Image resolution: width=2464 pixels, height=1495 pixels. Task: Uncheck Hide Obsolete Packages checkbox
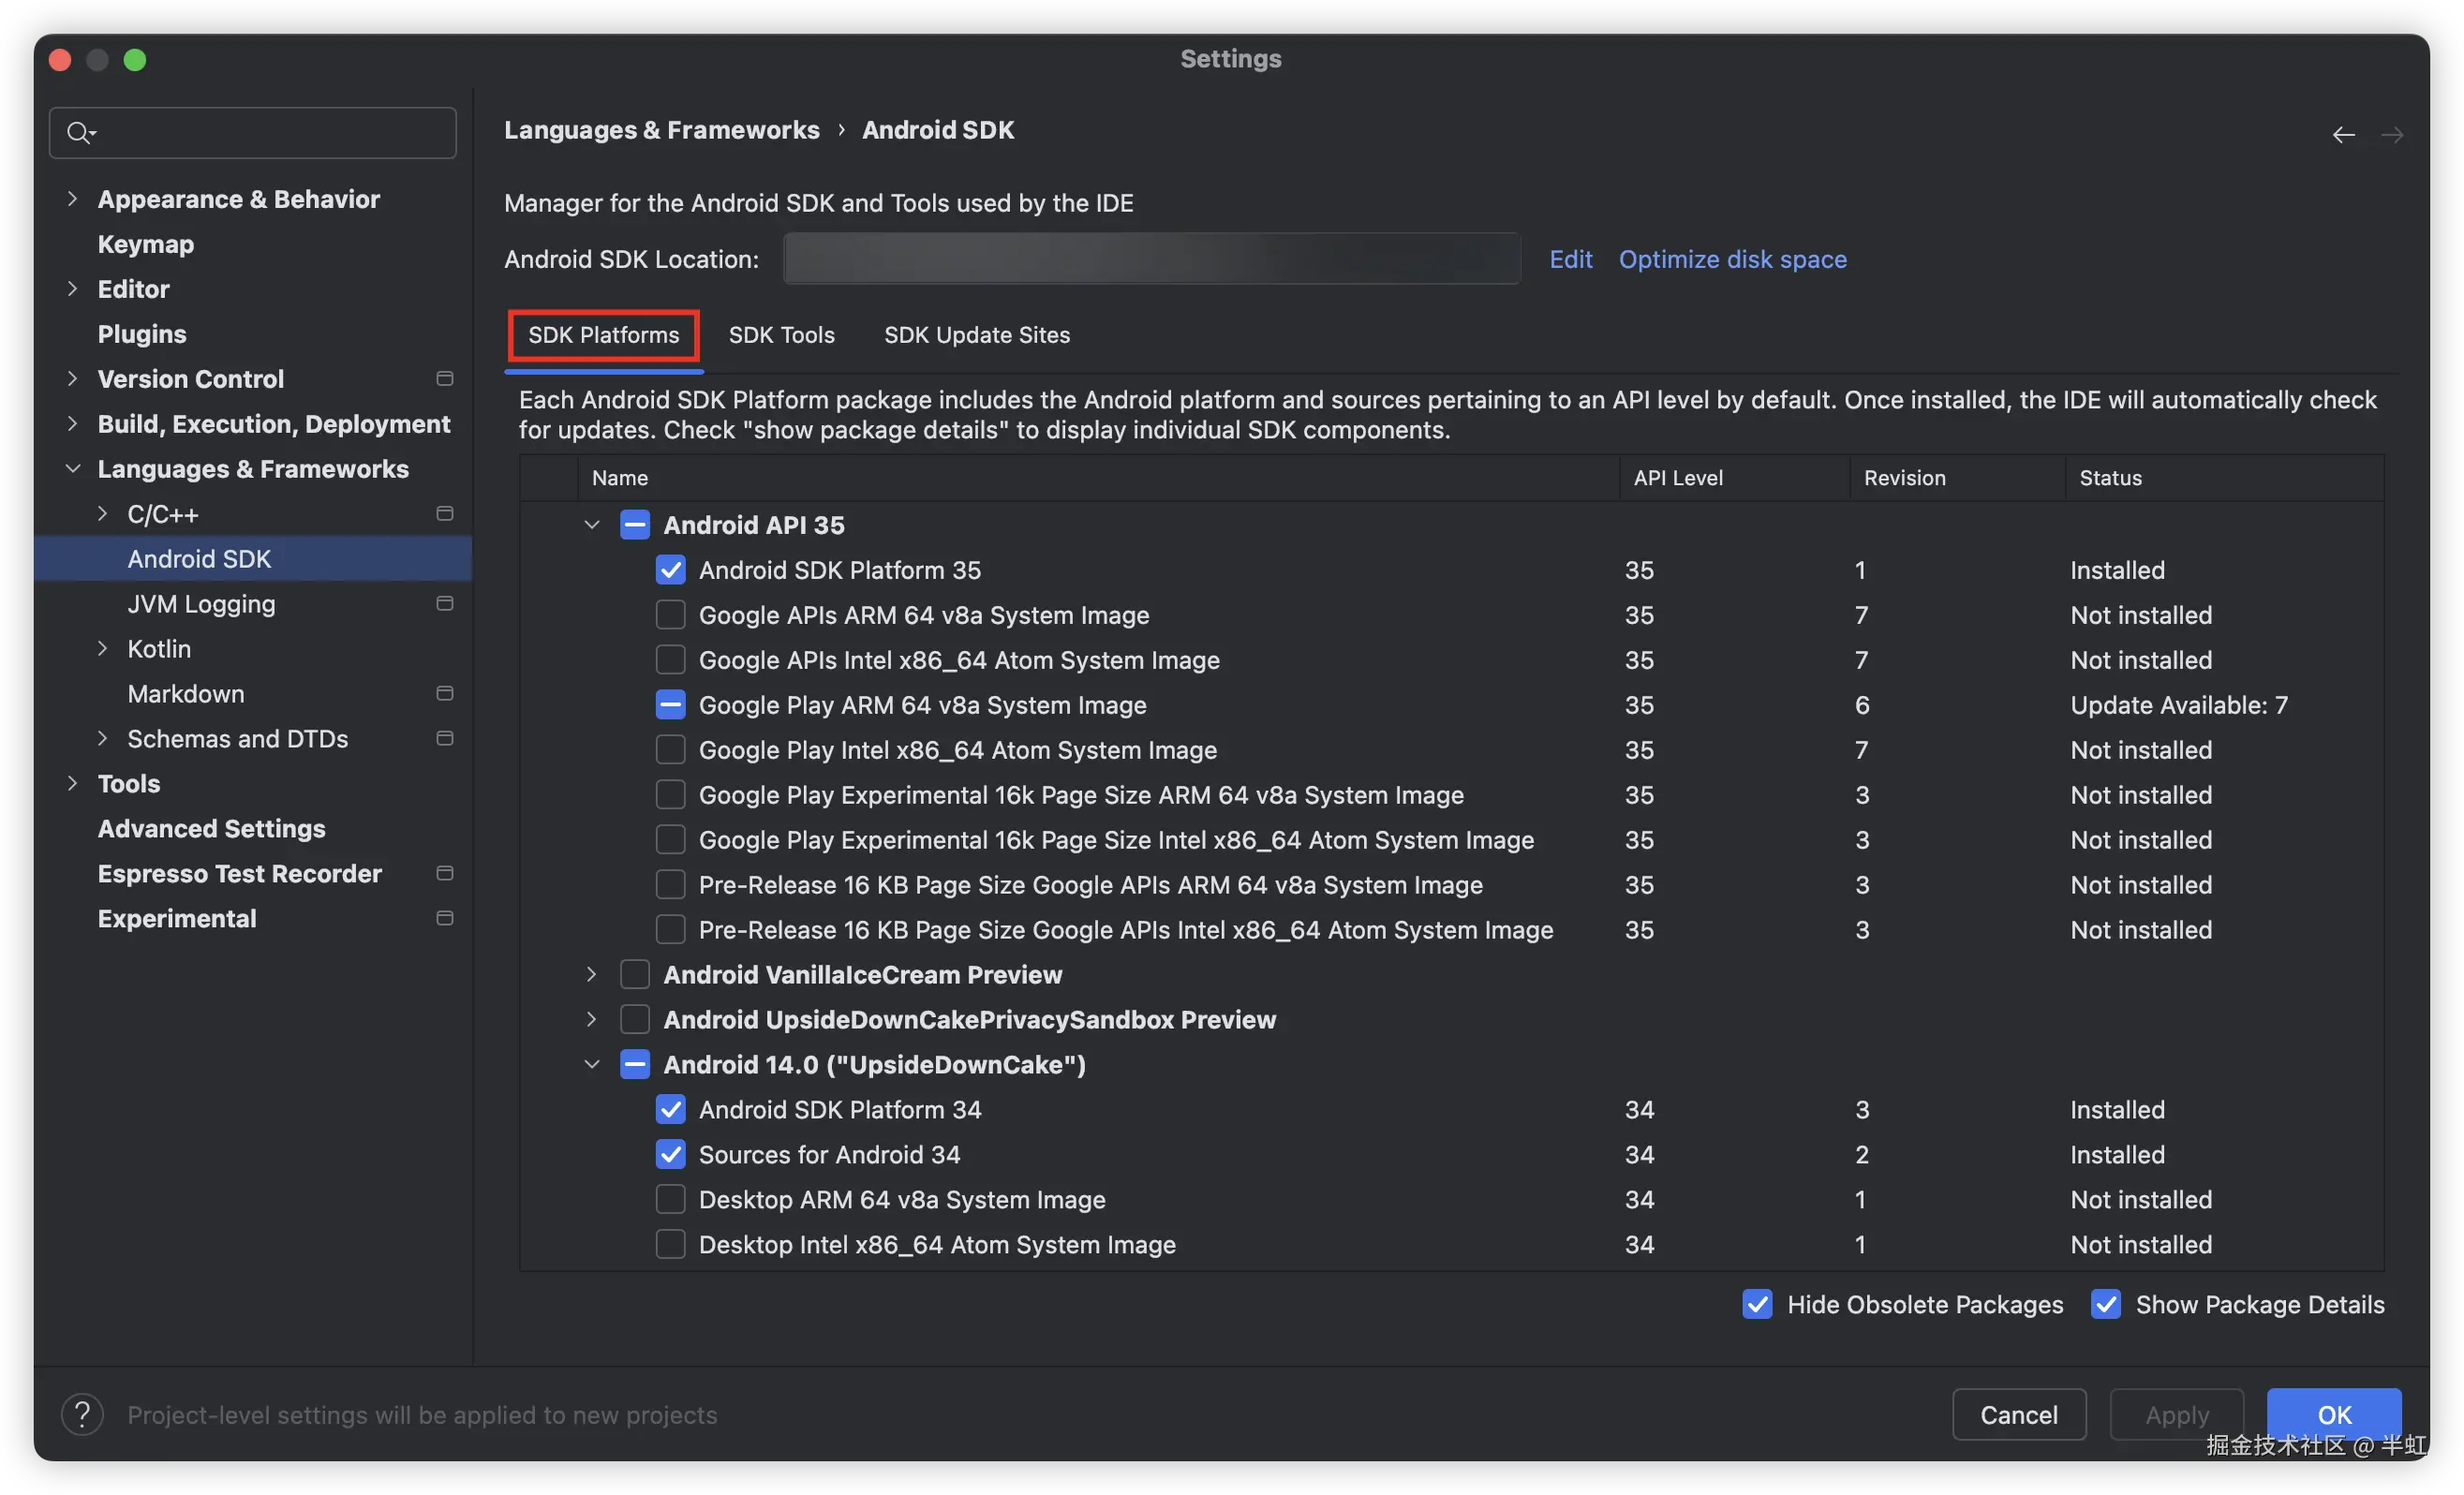pyautogui.click(x=1757, y=1304)
